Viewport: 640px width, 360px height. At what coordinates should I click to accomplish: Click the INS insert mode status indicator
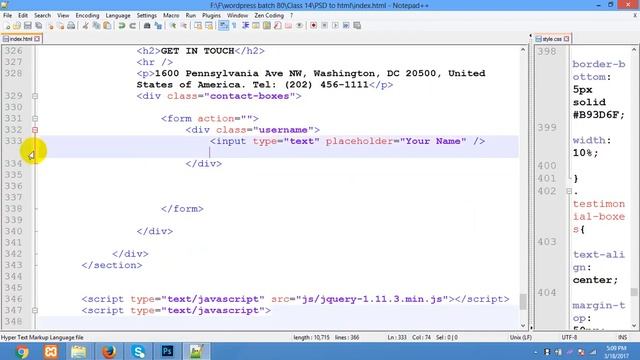coord(622,338)
